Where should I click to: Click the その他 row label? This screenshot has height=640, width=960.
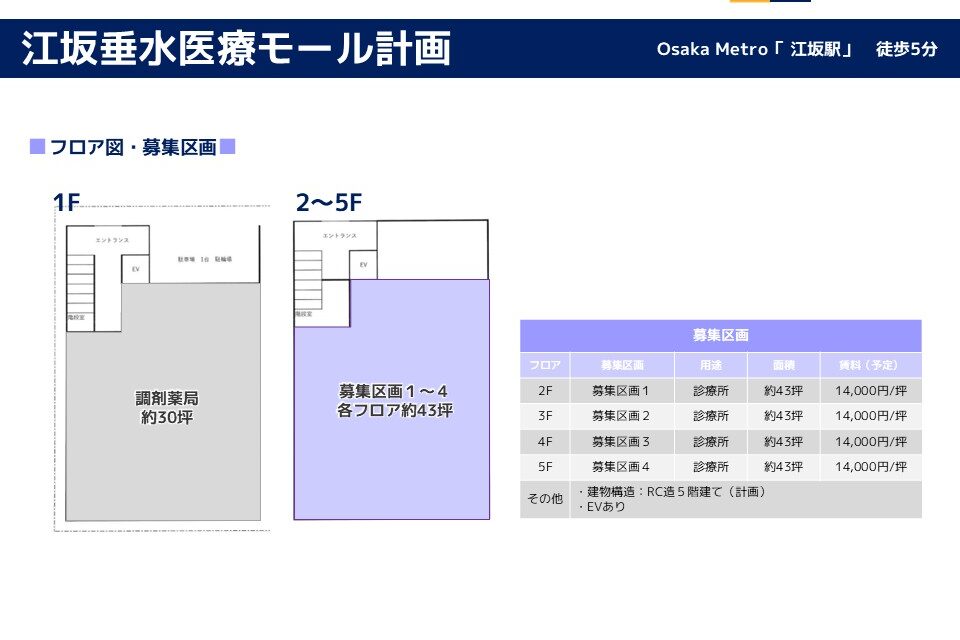click(x=545, y=499)
